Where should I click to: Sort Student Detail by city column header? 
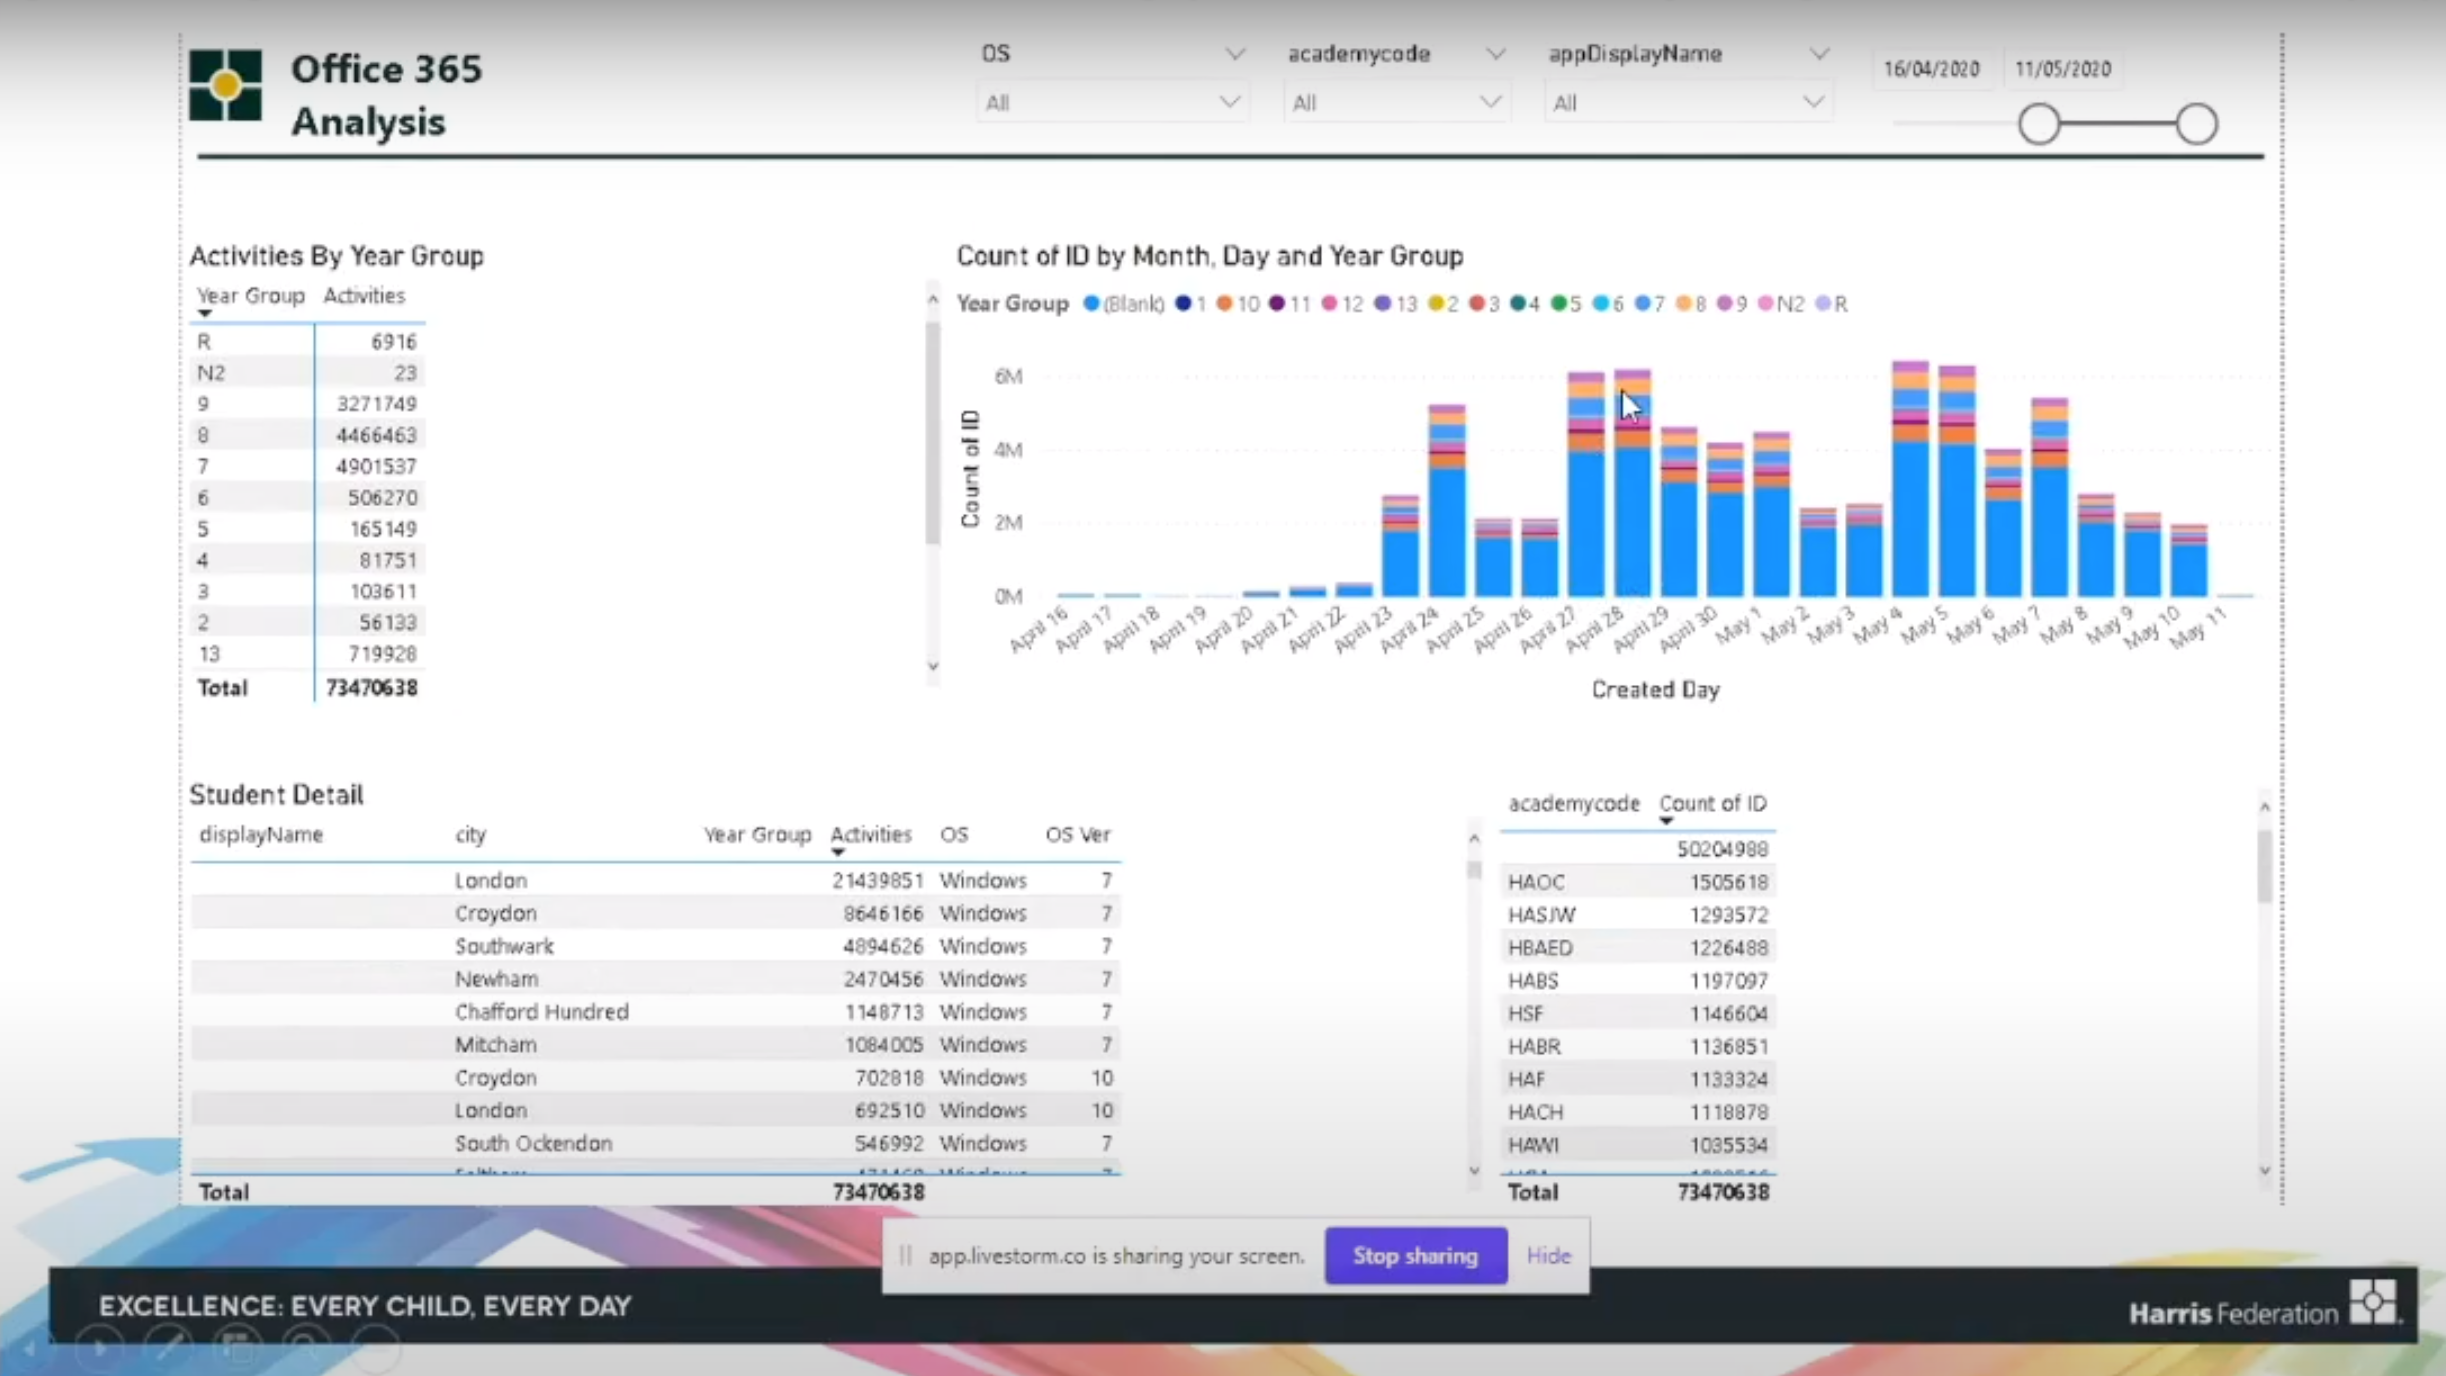(470, 834)
